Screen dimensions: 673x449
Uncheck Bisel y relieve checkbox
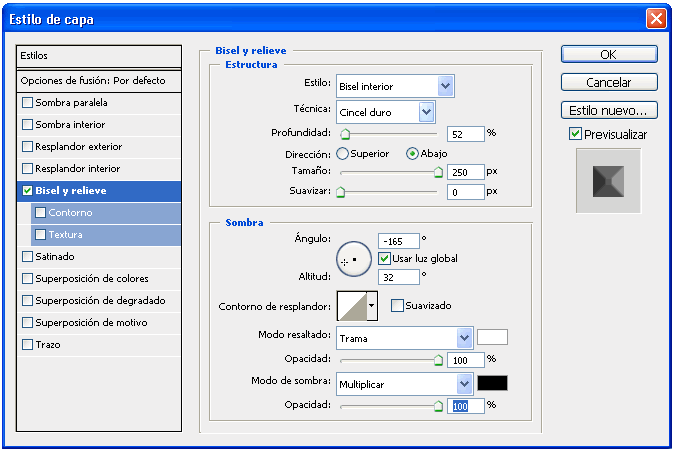click(x=27, y=191)
